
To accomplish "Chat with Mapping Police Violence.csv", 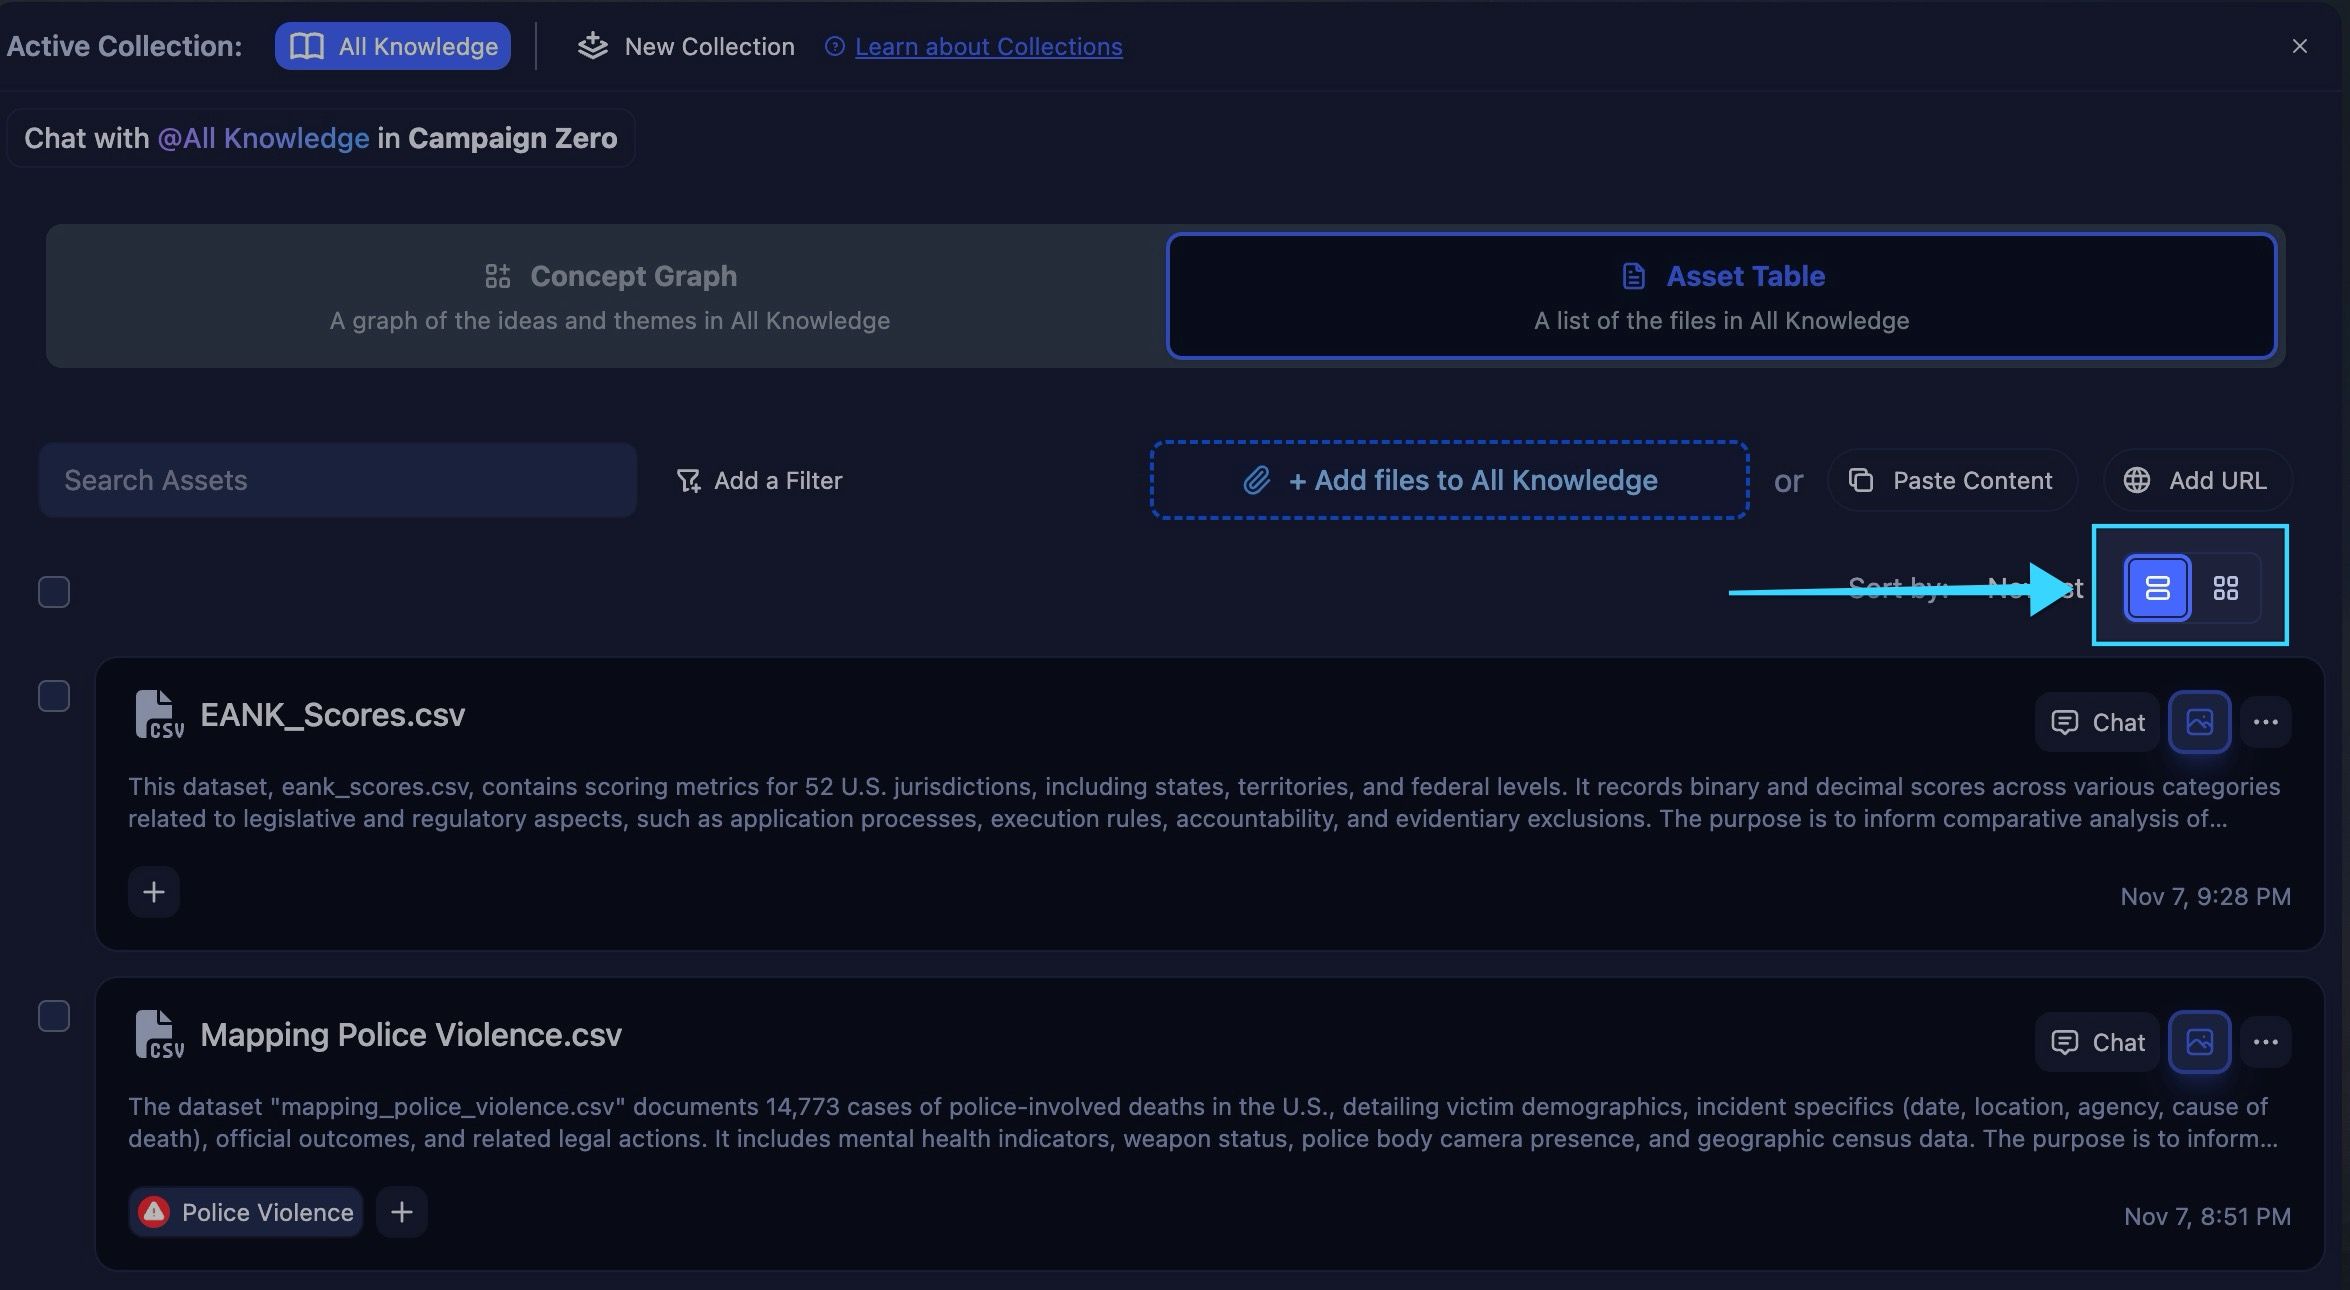I will click(2097, 1042).
